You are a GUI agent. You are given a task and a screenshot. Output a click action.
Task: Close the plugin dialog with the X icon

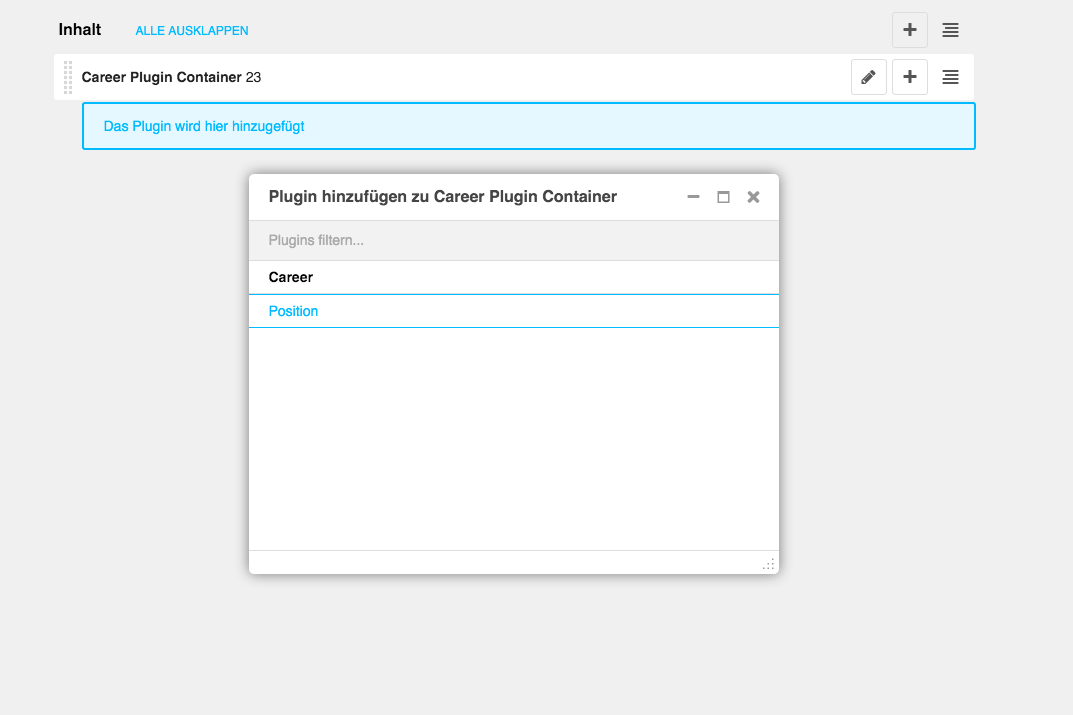[753, 197]
